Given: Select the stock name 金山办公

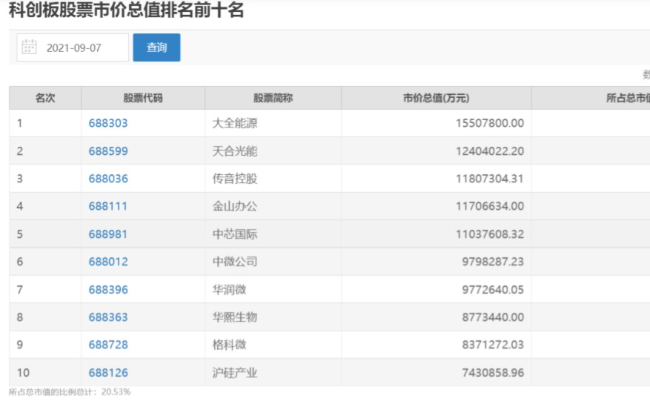Looking at the screenshot, I should click(235, 206).
